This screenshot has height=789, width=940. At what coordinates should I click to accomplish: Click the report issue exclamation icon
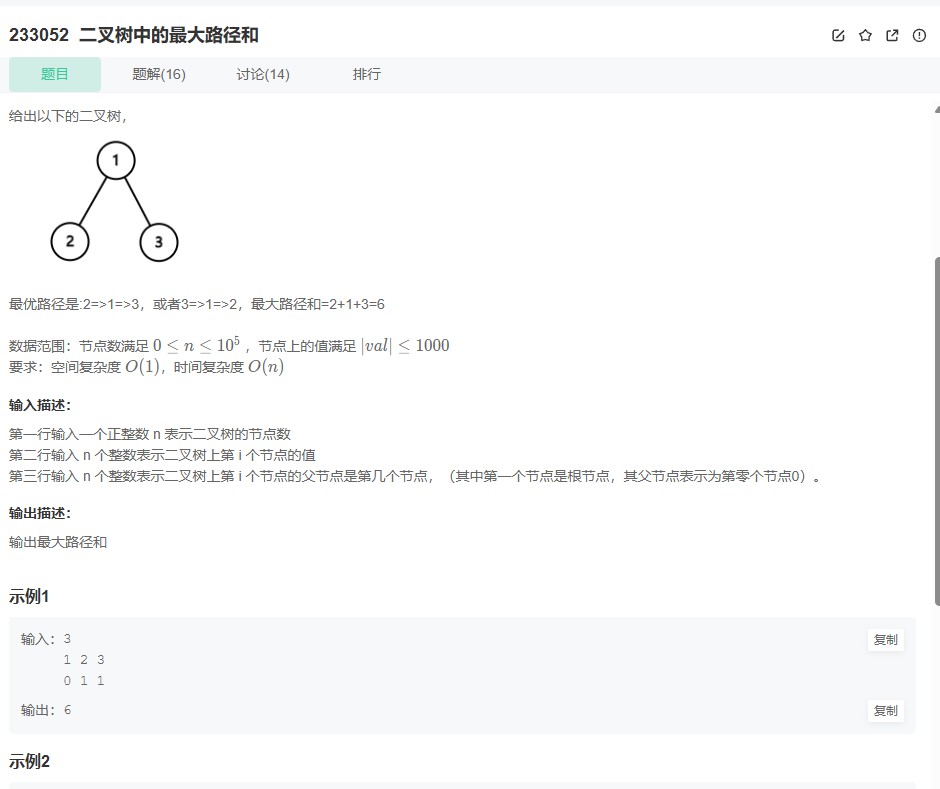point(919,35)
